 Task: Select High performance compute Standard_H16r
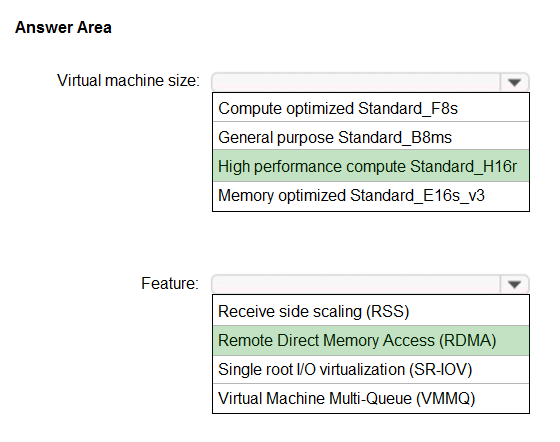371,166
